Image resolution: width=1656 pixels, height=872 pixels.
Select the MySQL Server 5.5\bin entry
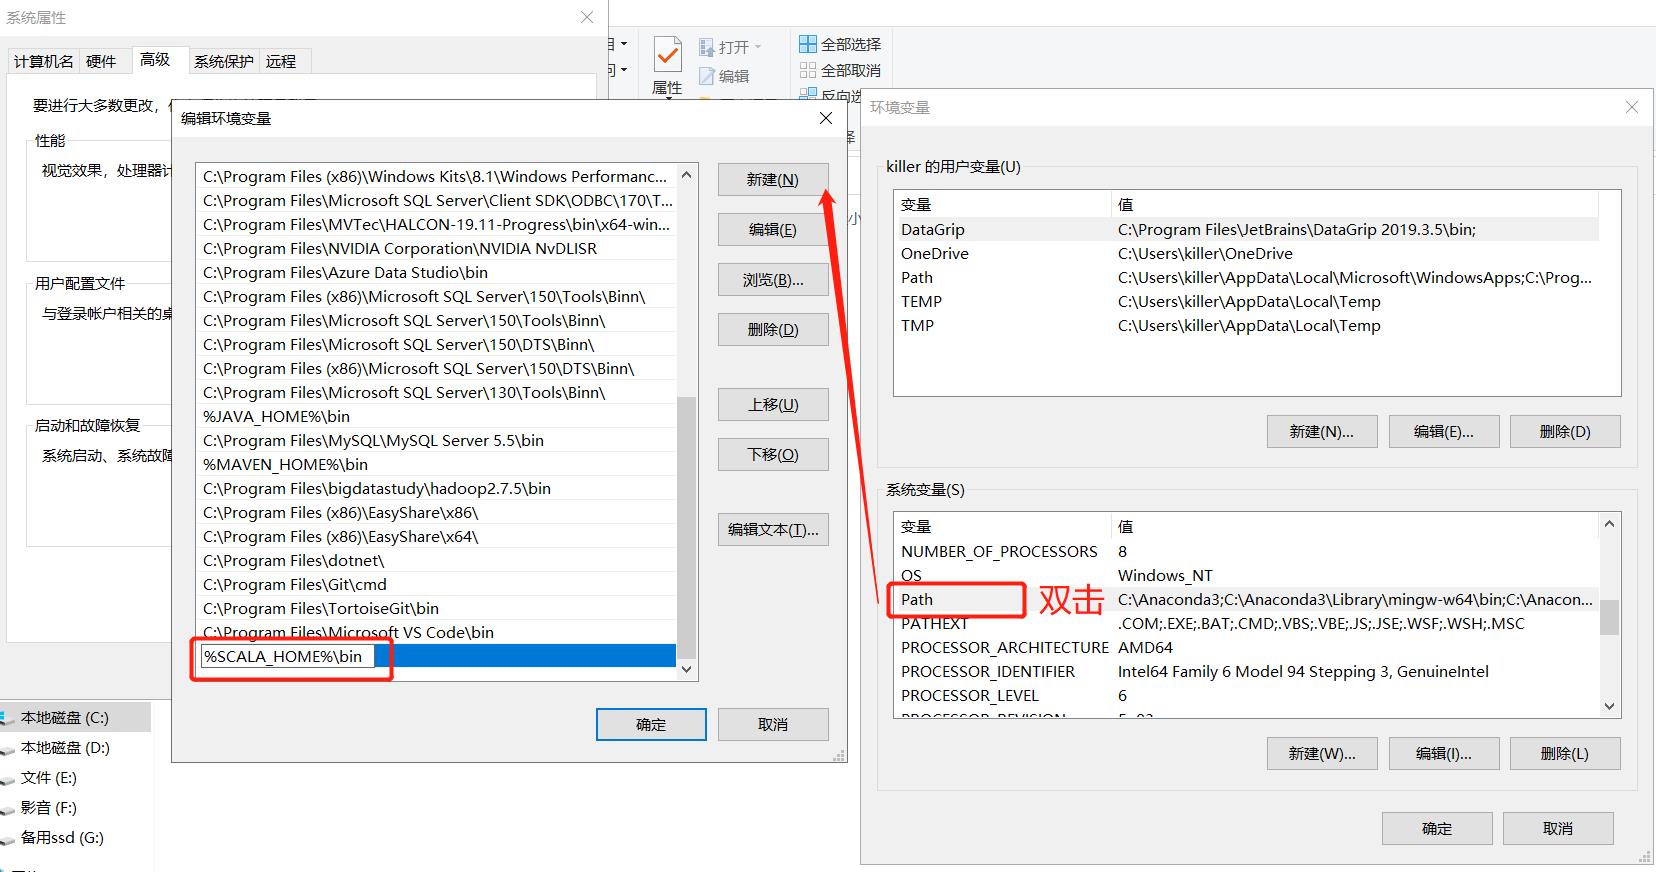pos(437,441)
